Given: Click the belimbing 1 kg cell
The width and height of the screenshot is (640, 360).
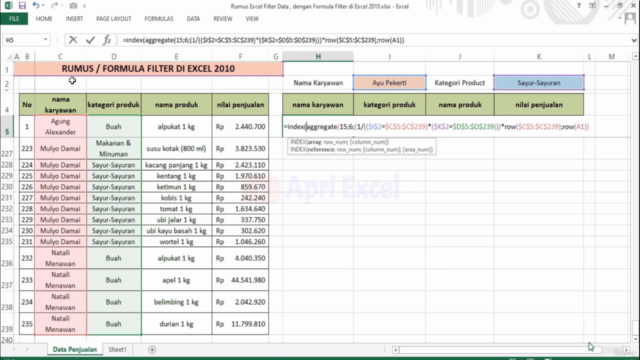Looking at the screenshot, I should pyautogui.click(x=176, y=302).
